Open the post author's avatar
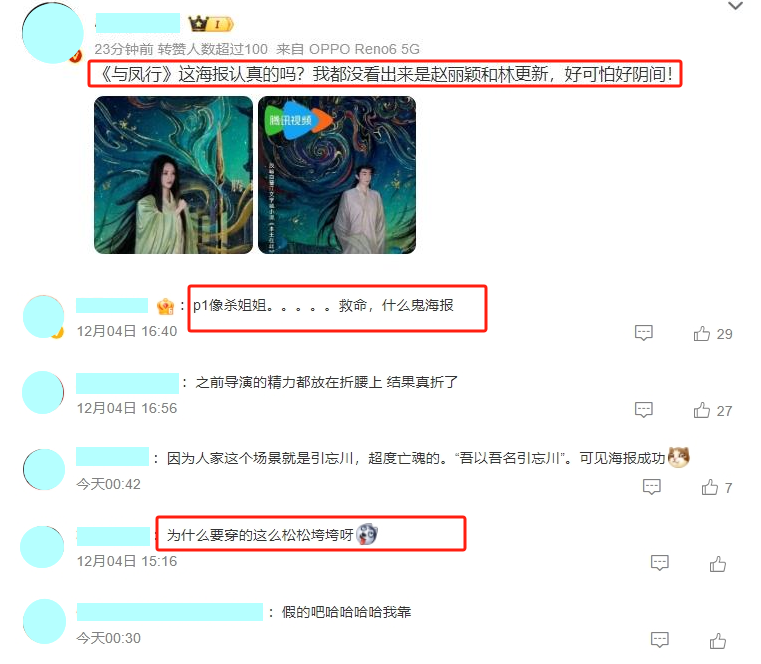Viewport: 761px width, 664px height. click(x=52, y=33)
